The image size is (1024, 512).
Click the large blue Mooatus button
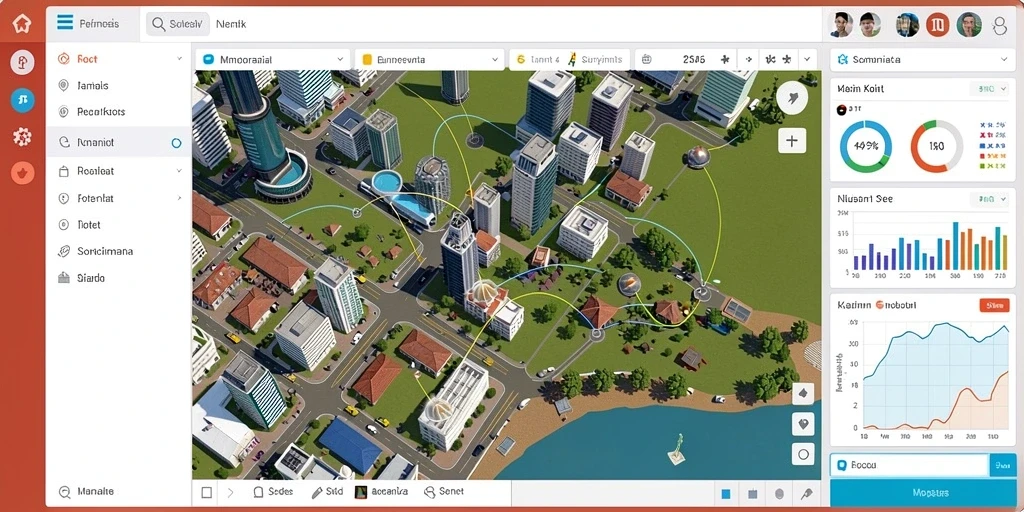click(x=923, y=493)
